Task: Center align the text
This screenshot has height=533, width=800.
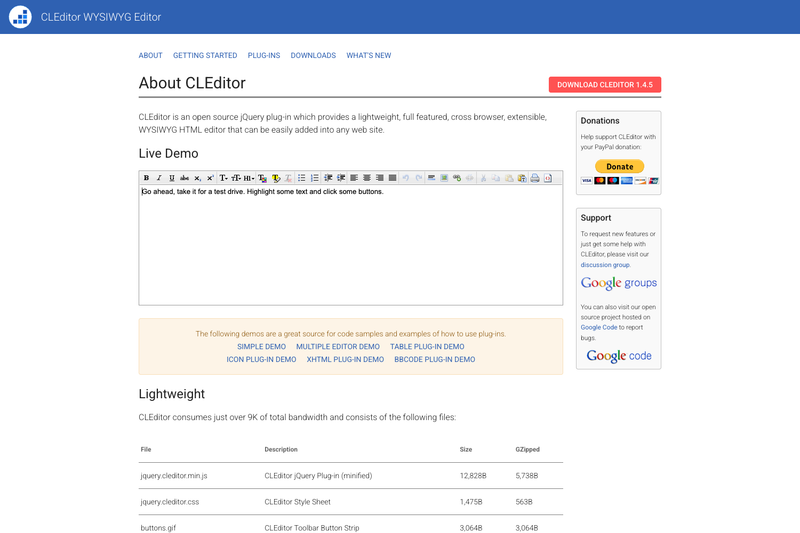Action: point(367,178)
